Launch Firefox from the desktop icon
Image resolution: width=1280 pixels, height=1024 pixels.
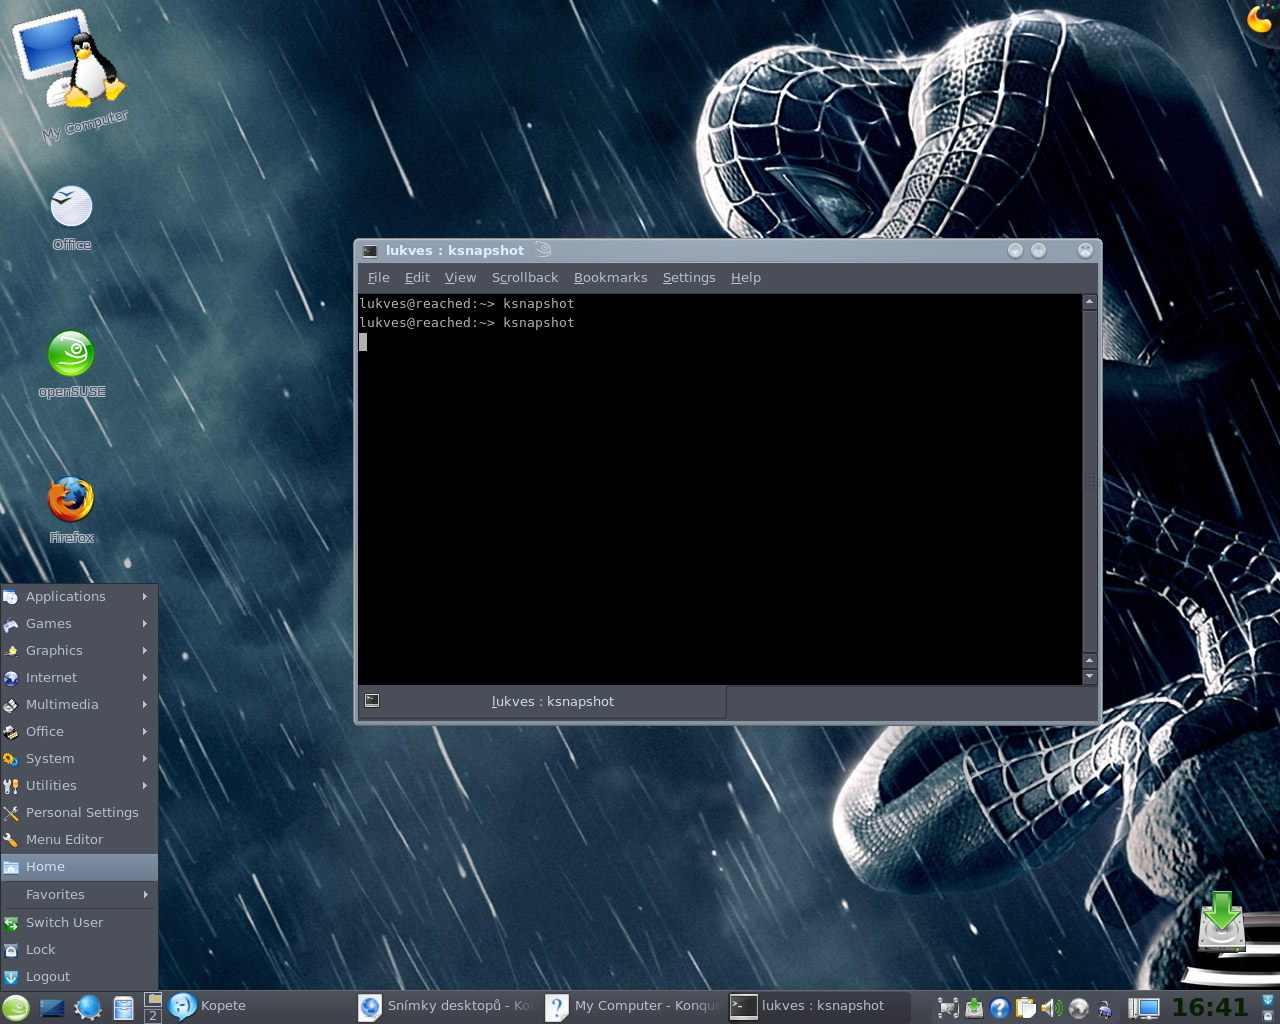71,509
